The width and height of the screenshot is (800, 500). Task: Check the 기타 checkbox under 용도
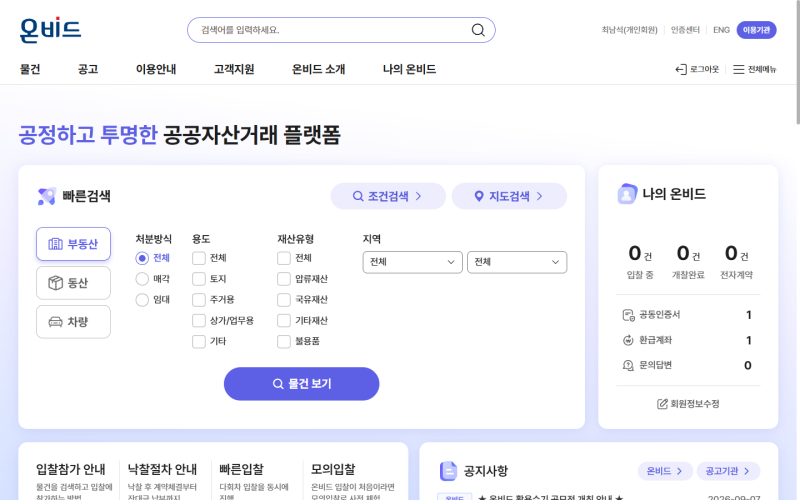pyautogui.click(x=198, y=341)
